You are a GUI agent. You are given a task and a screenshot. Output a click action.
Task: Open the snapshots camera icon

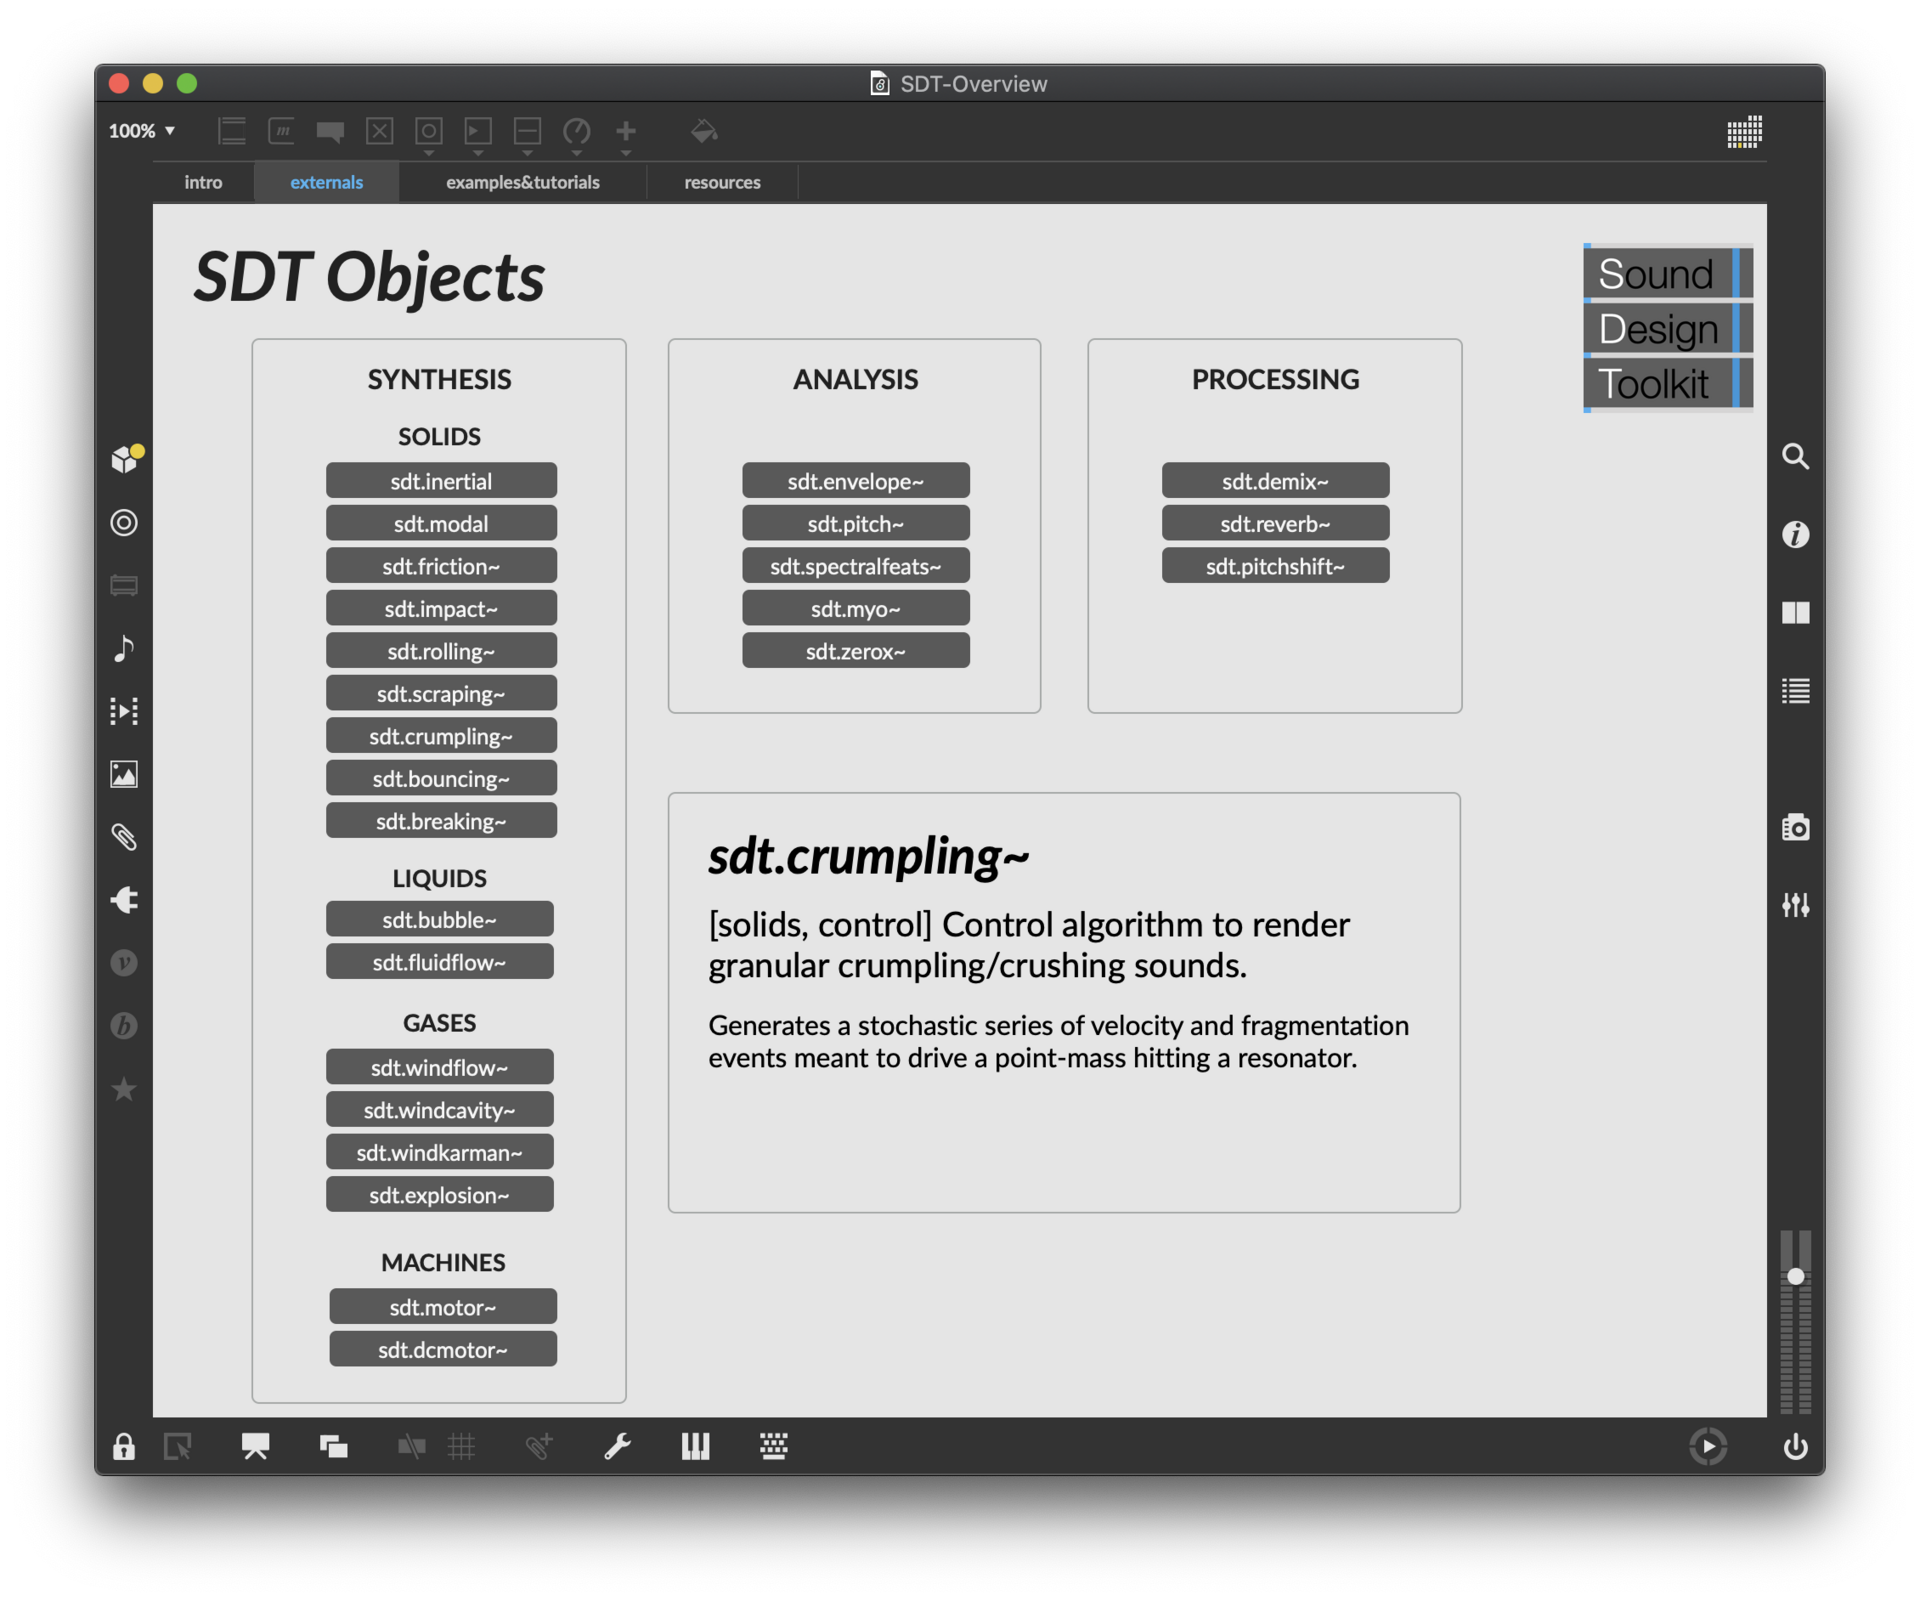1795,827
